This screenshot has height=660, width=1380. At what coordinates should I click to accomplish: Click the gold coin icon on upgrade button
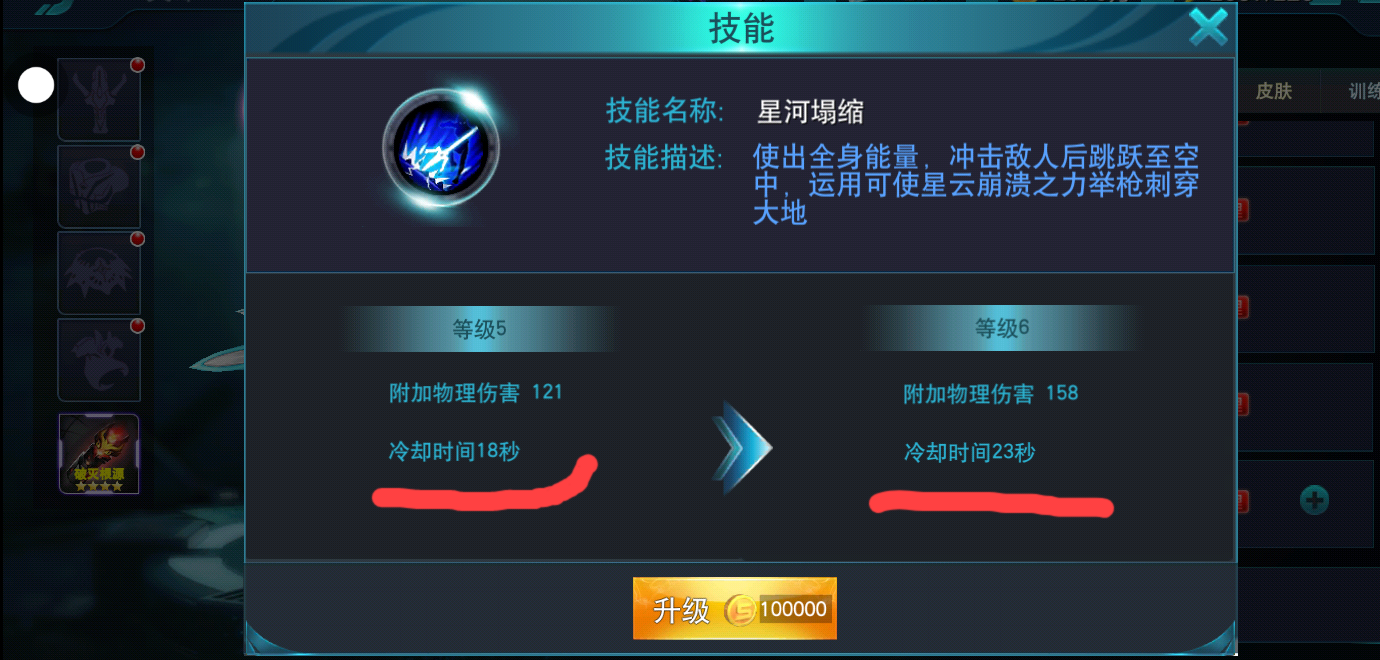tap(740, 609)
